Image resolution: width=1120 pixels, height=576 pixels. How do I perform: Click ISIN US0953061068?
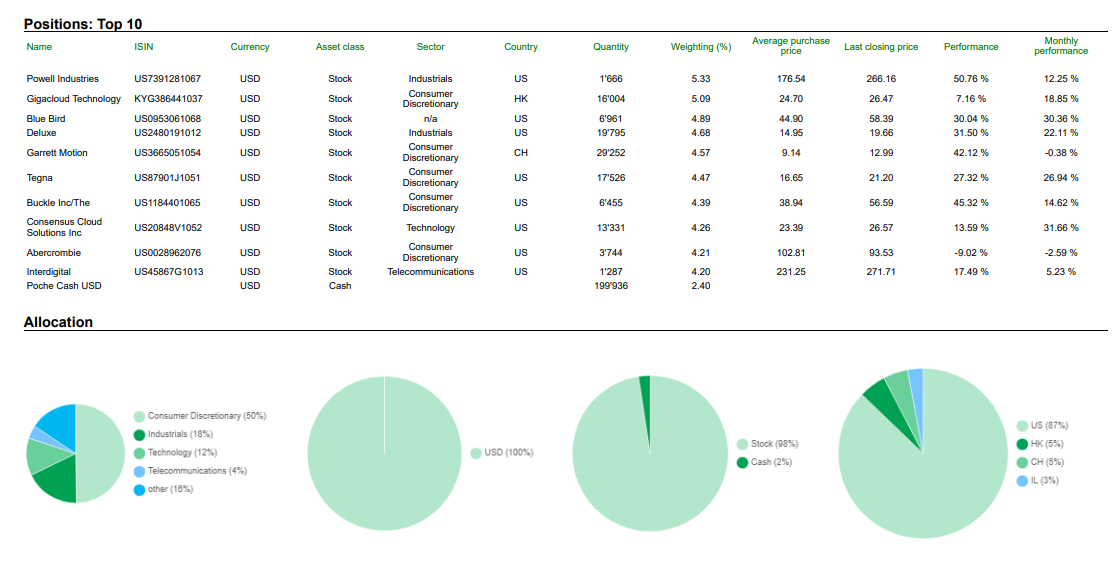pos(168,119)
